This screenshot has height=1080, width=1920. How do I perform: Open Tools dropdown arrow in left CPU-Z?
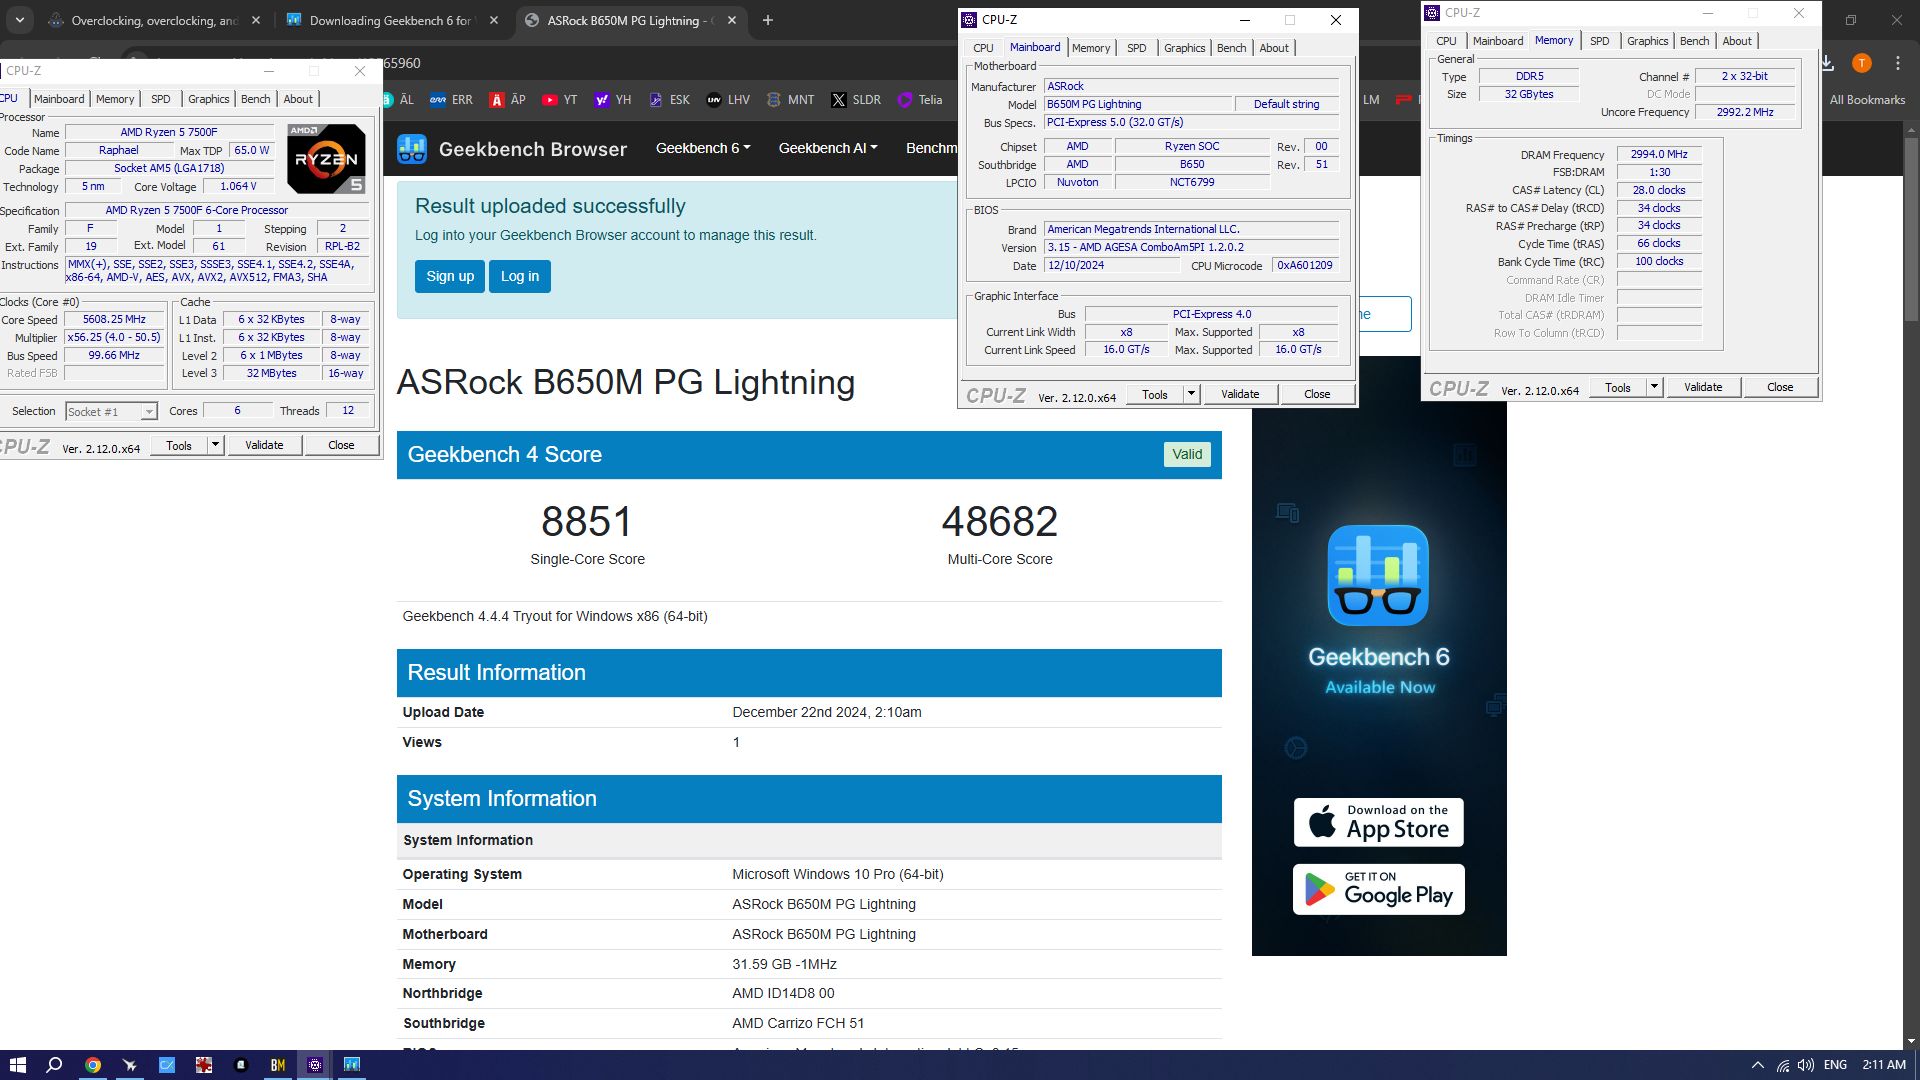point(215,445)
